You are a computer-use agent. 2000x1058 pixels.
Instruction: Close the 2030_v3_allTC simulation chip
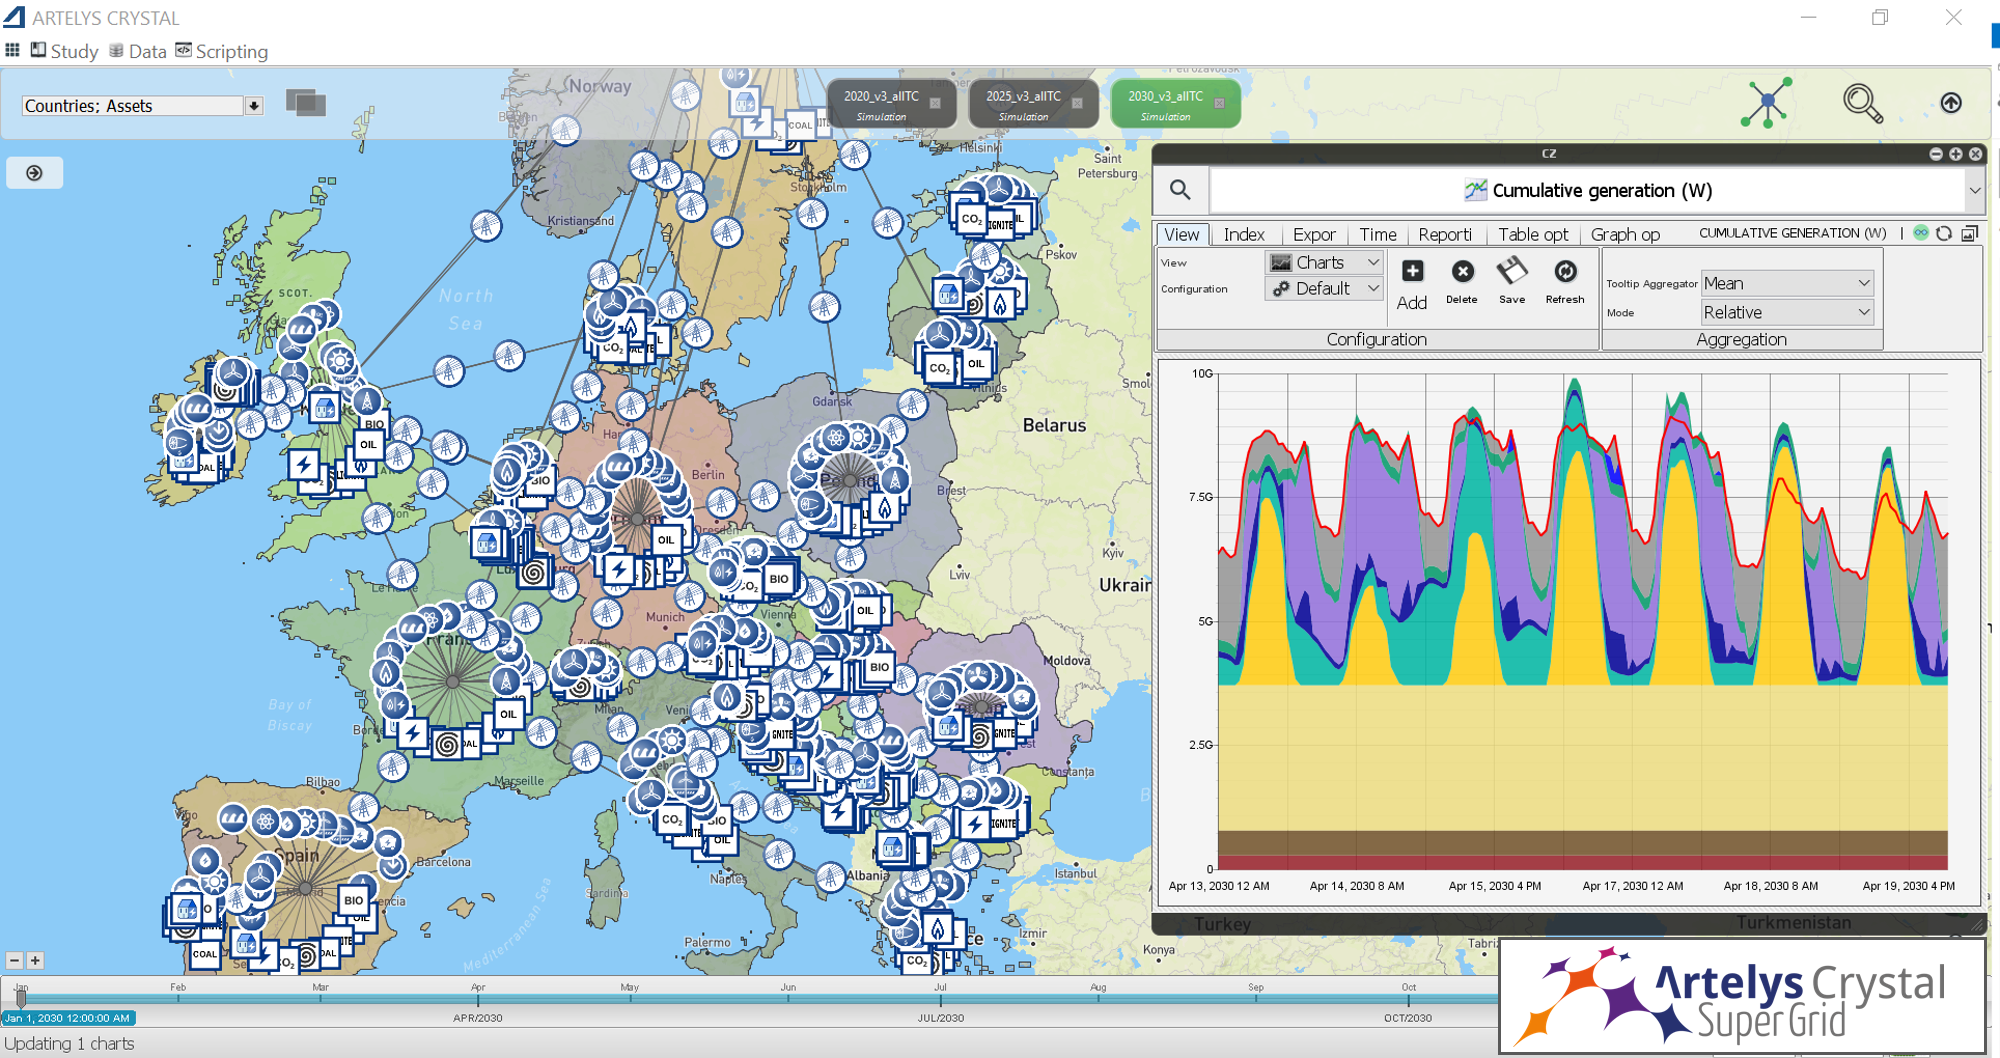pyautogui.click(x=1219, y=103)
